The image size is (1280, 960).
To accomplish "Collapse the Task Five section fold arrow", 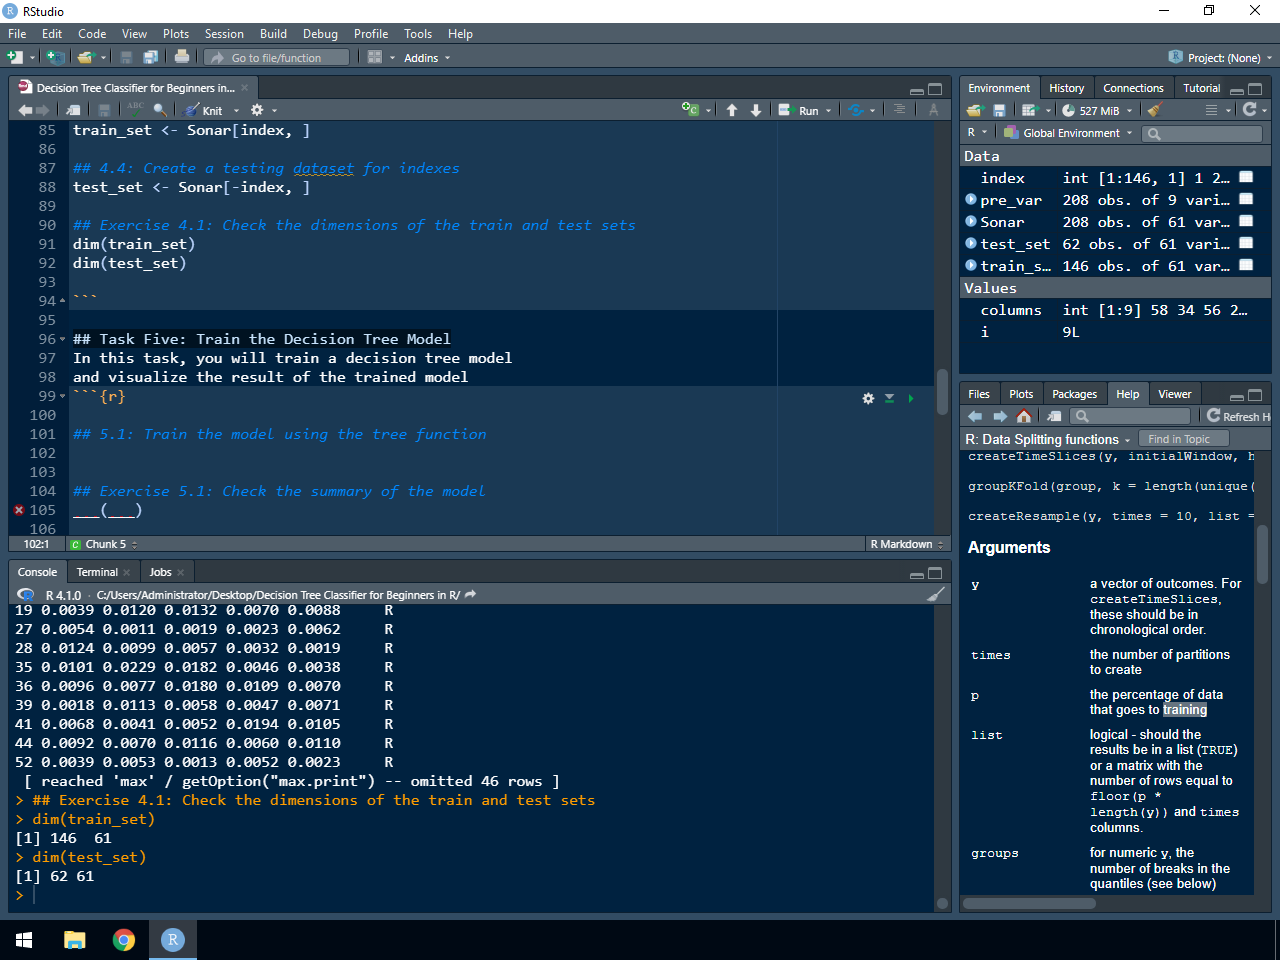I will 63,339.
